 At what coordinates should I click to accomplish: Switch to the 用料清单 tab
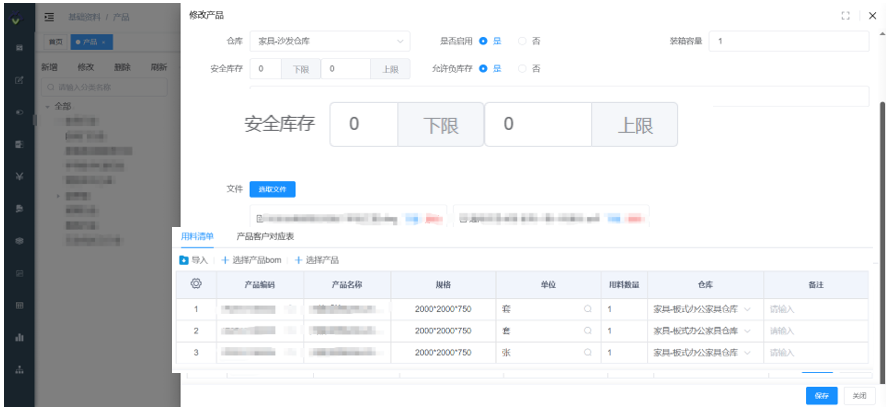[x=196, y=237]
